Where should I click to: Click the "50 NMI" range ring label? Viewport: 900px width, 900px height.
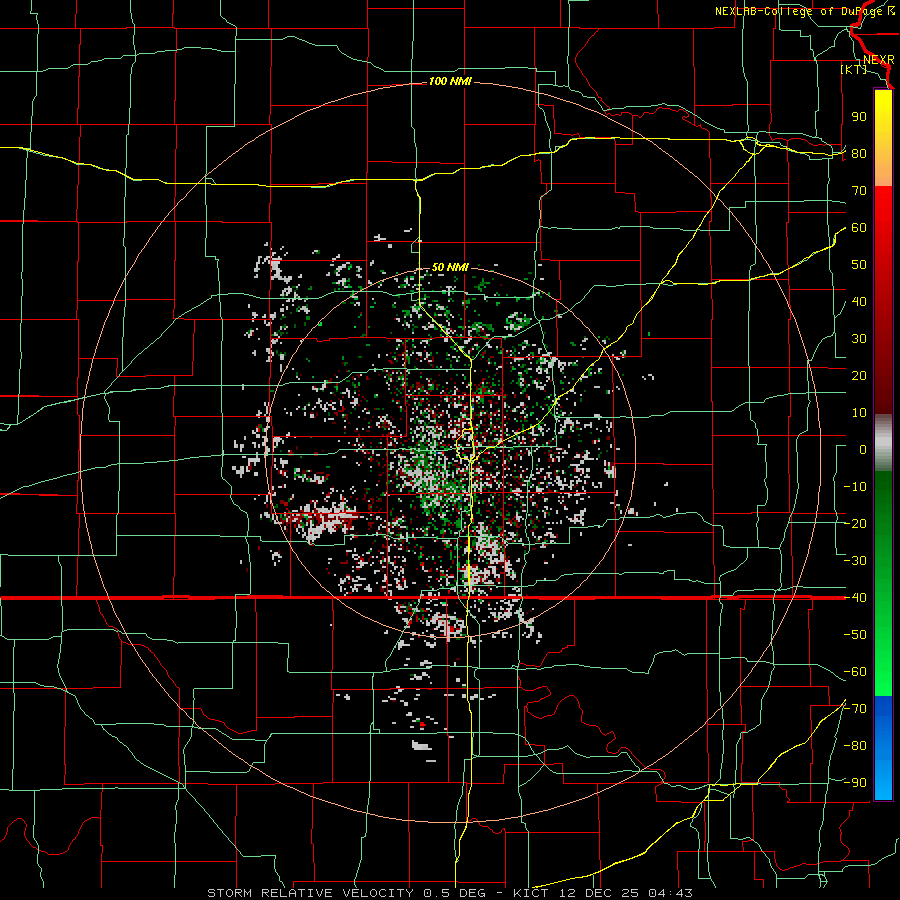pyautogui.click(x=450, y=267)
